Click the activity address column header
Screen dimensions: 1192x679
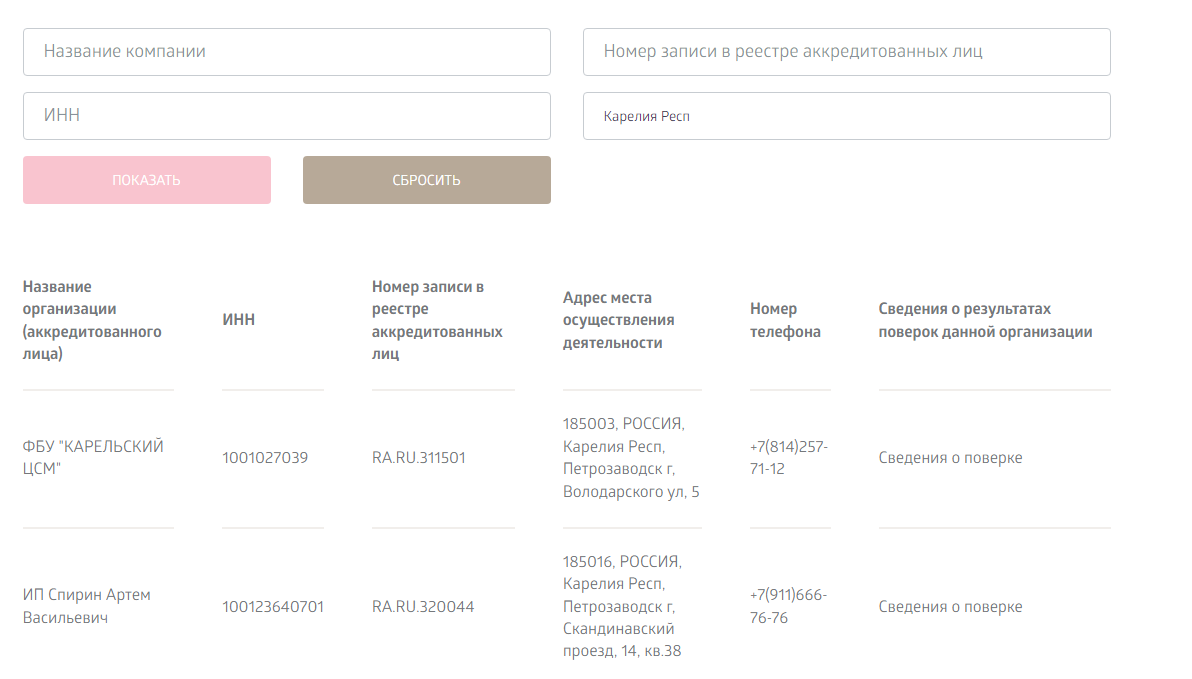618,320
